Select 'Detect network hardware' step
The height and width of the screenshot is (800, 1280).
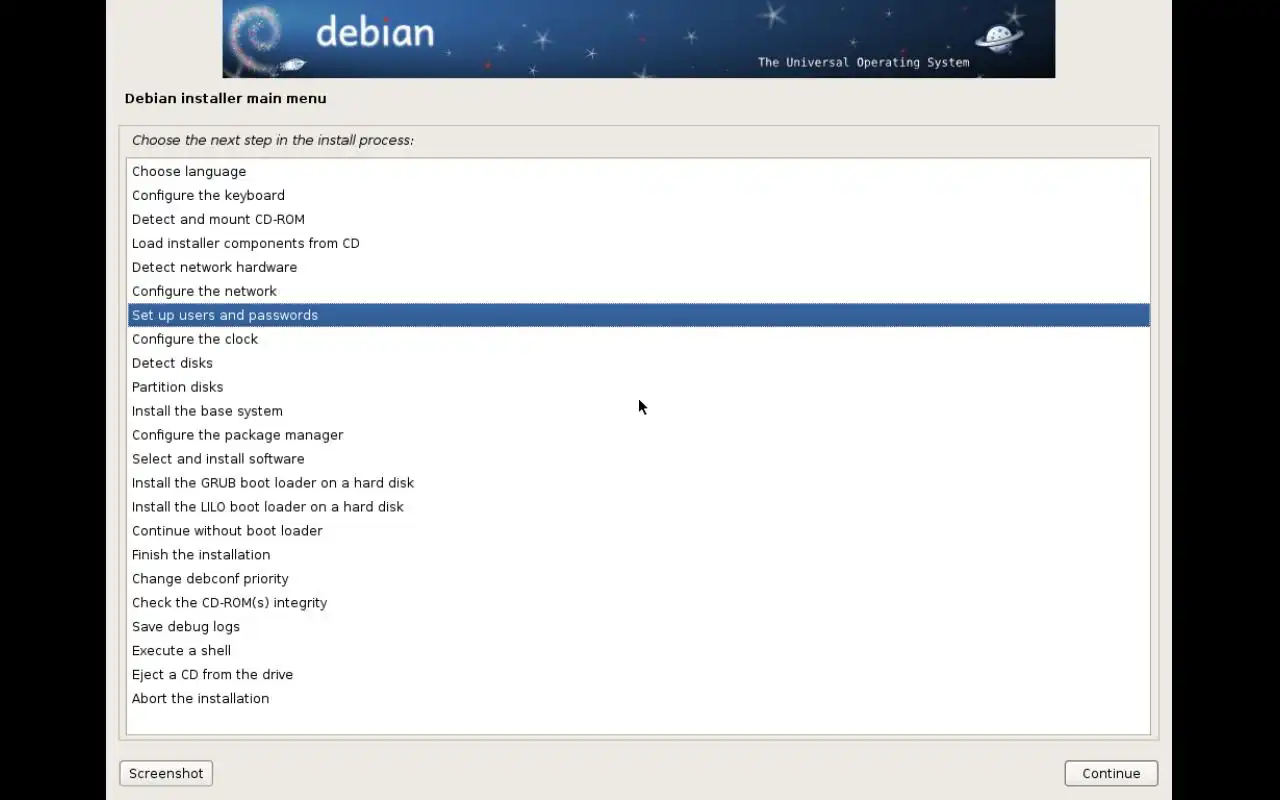[638, 267]
